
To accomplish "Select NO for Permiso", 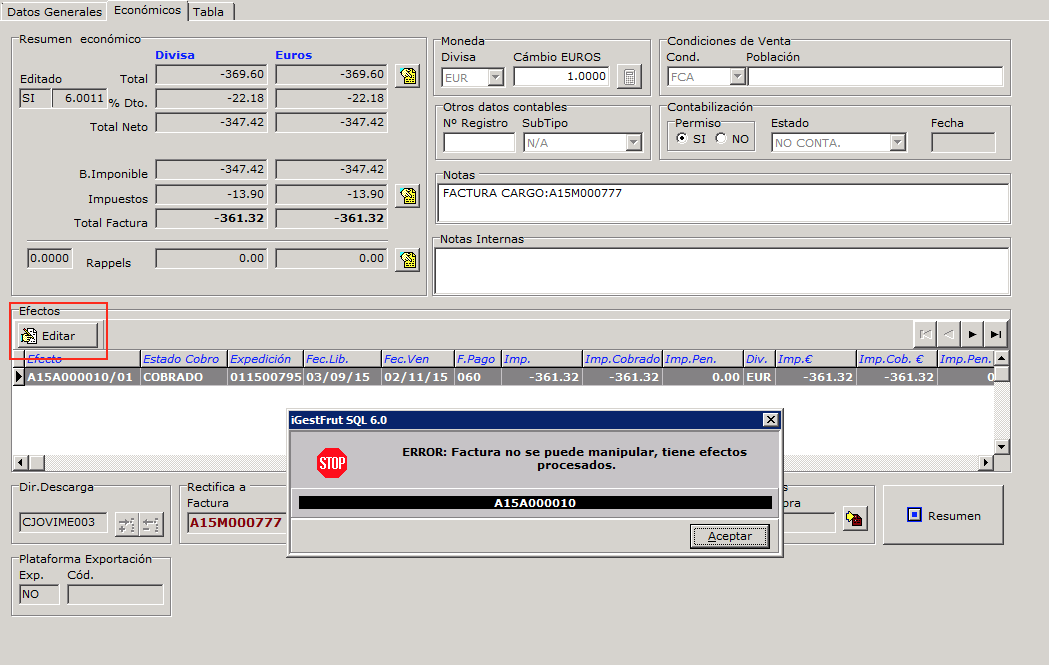I will [721, 139].
